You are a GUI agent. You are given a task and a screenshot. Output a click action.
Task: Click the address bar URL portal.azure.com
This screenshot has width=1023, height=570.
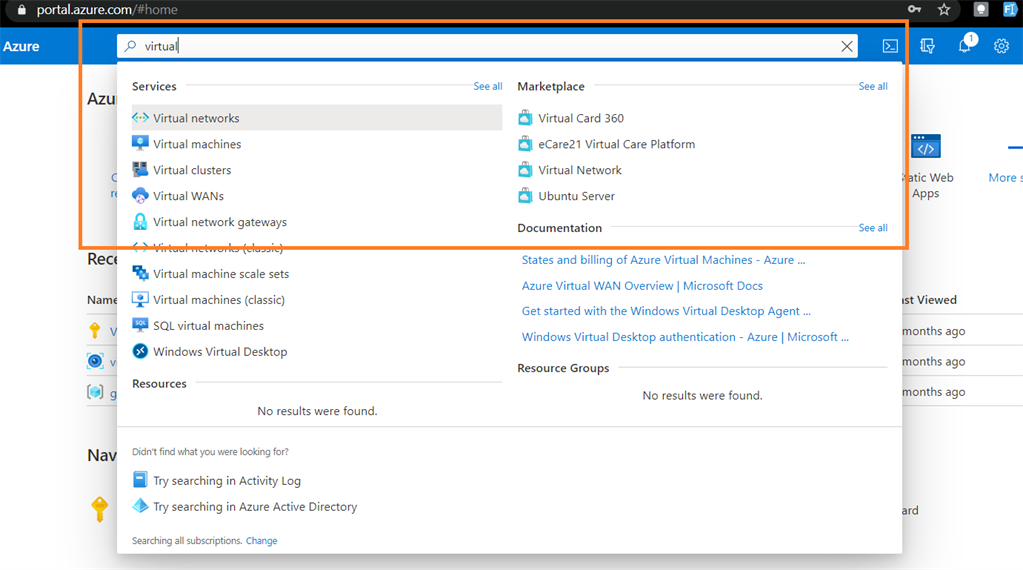click(107, 10)
